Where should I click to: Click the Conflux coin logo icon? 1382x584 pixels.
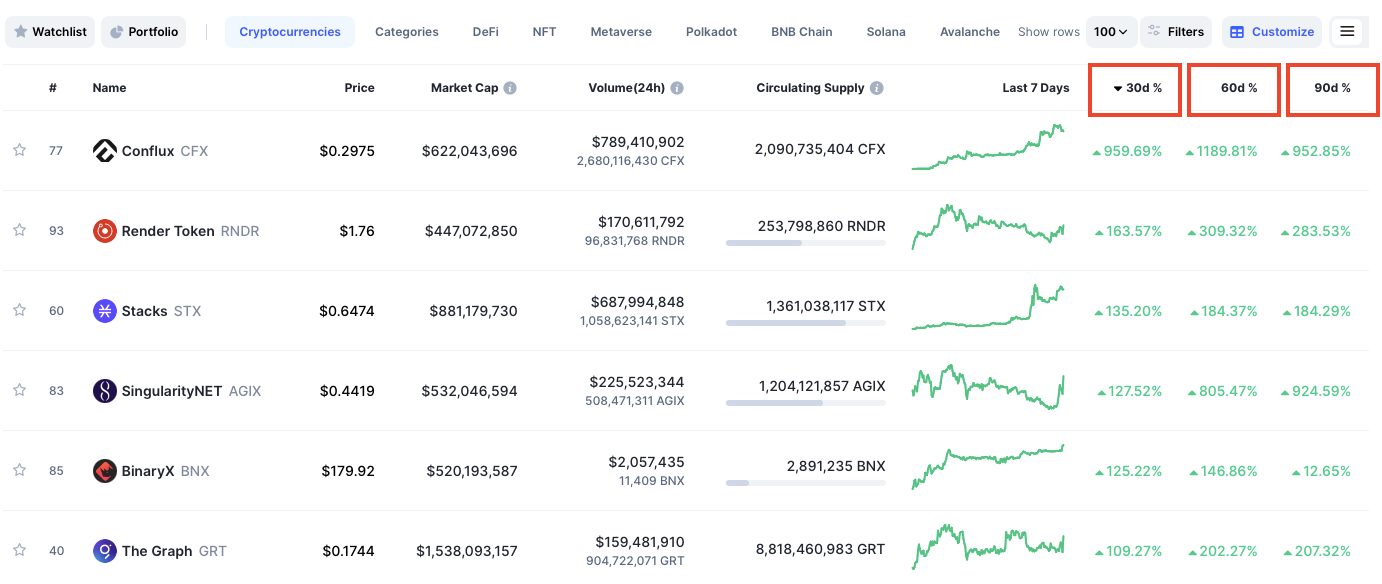[x=104, y=151]
